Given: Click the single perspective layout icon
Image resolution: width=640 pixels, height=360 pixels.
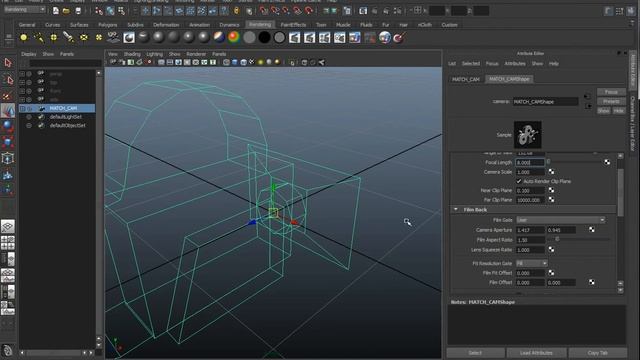Looking at the screenshot, I should coord(8,226).
